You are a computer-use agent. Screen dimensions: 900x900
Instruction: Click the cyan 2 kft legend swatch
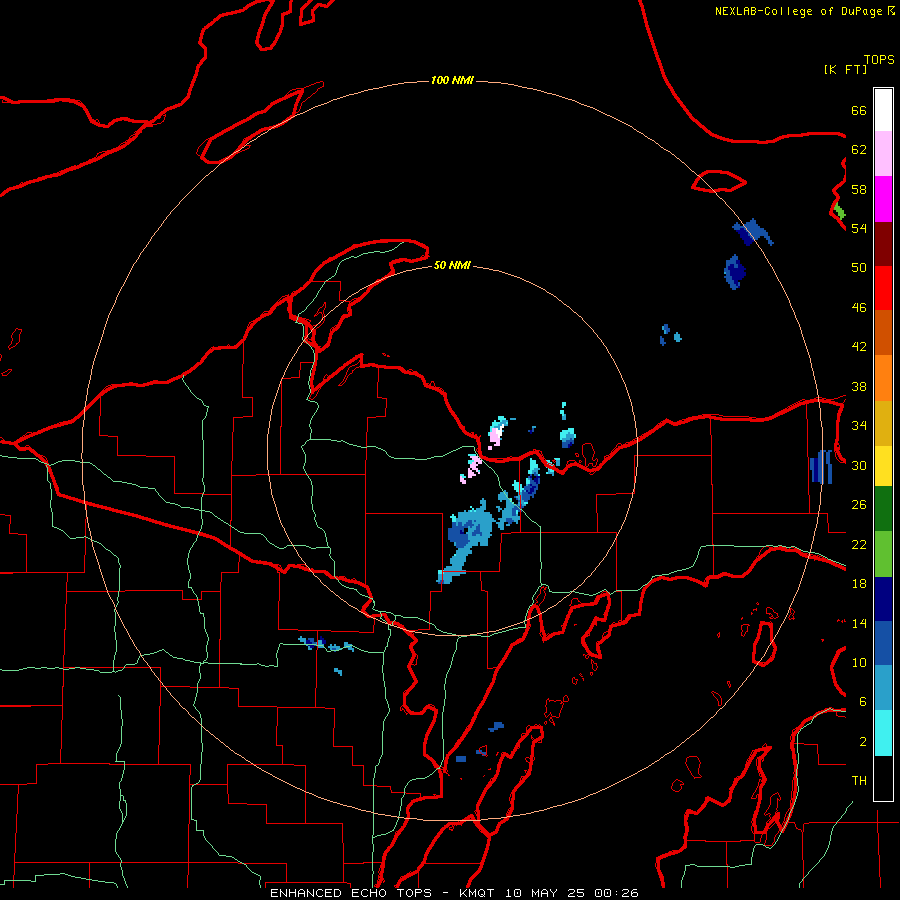point(883,733)
